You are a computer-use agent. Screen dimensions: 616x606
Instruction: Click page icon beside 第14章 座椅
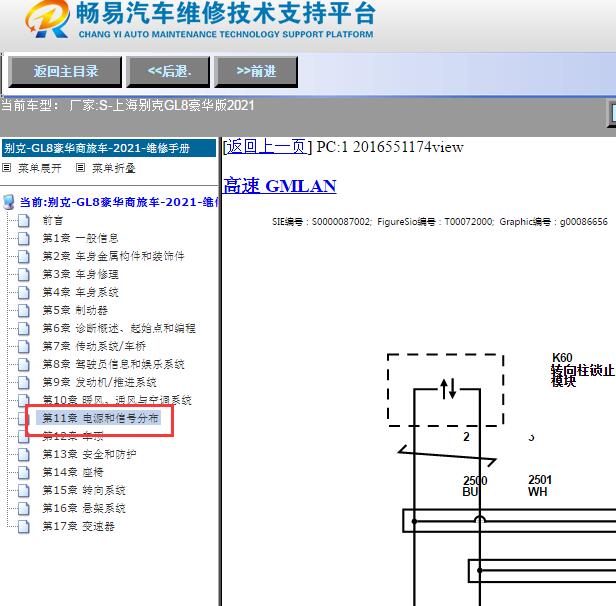click(x=24, y=473)
